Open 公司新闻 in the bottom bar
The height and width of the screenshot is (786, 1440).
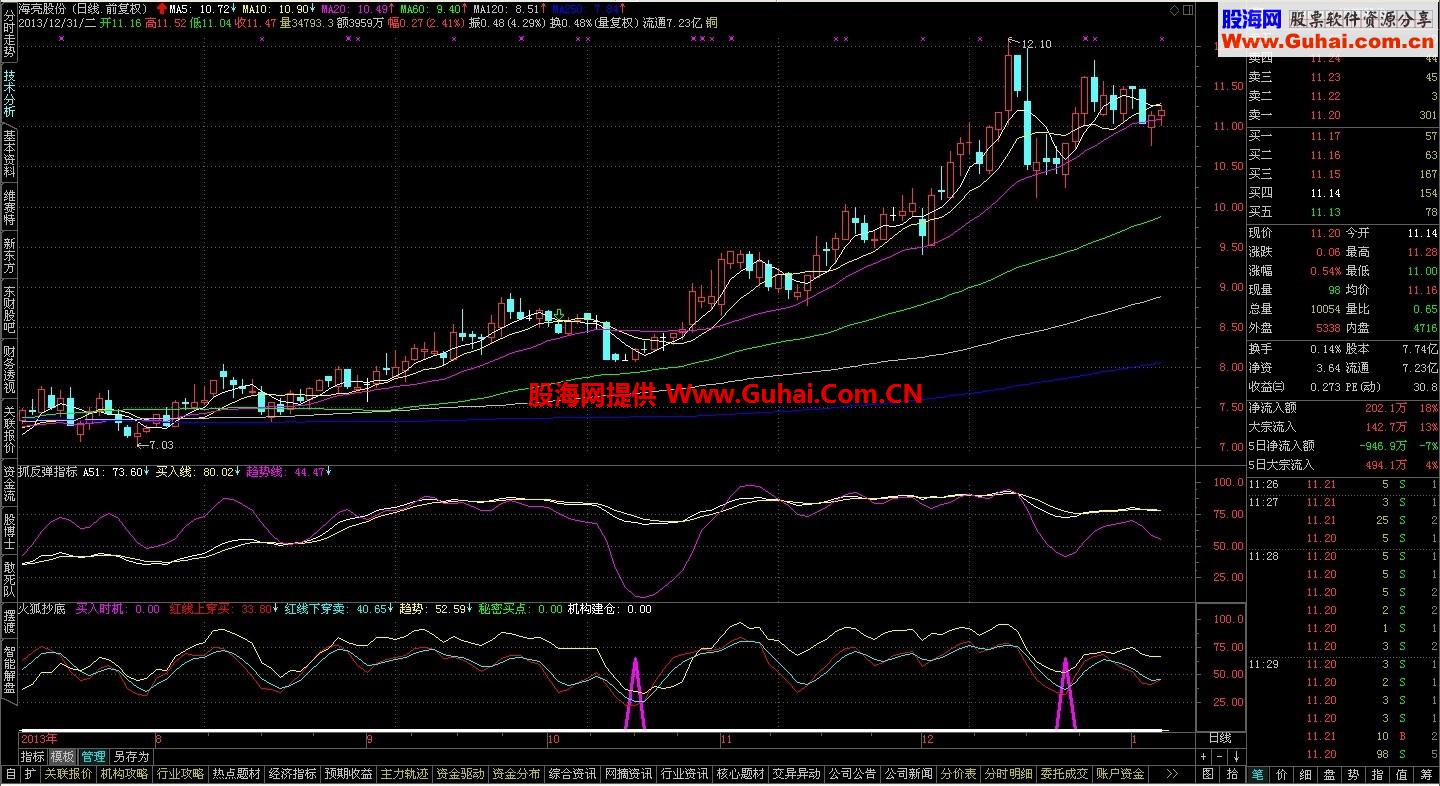tap(908, 774)
